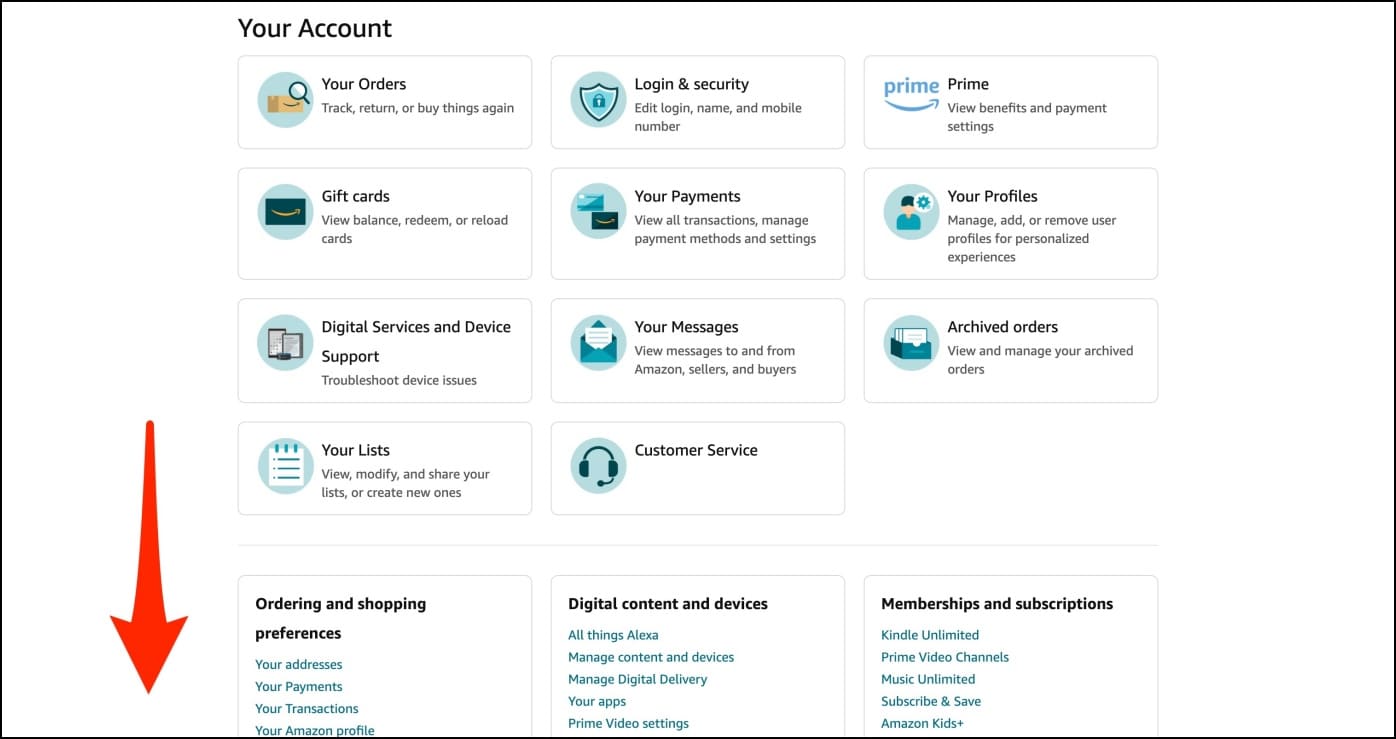Screen dimensions: 1396x739
Task: Open Amazon Kids+ link
Action: point(922,723)
